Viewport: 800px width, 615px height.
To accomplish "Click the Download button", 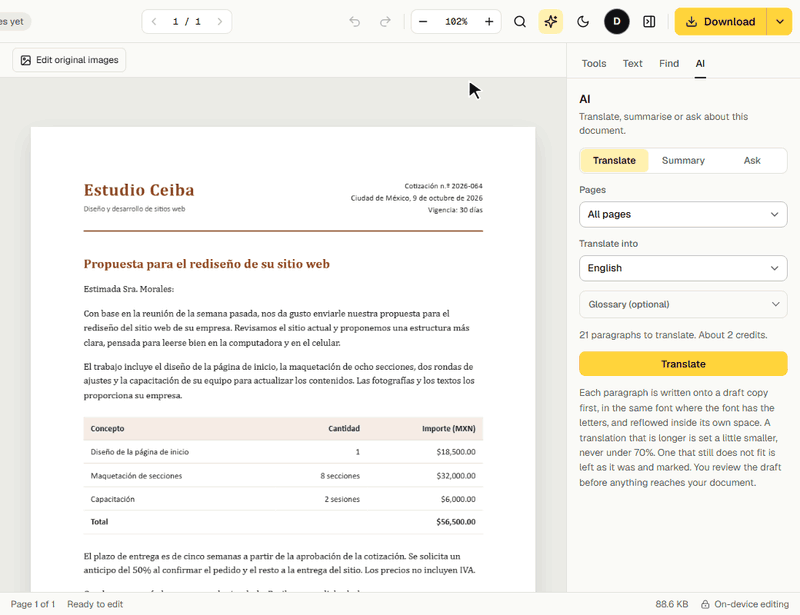I will pyautogui.click(x=720, y=21).
